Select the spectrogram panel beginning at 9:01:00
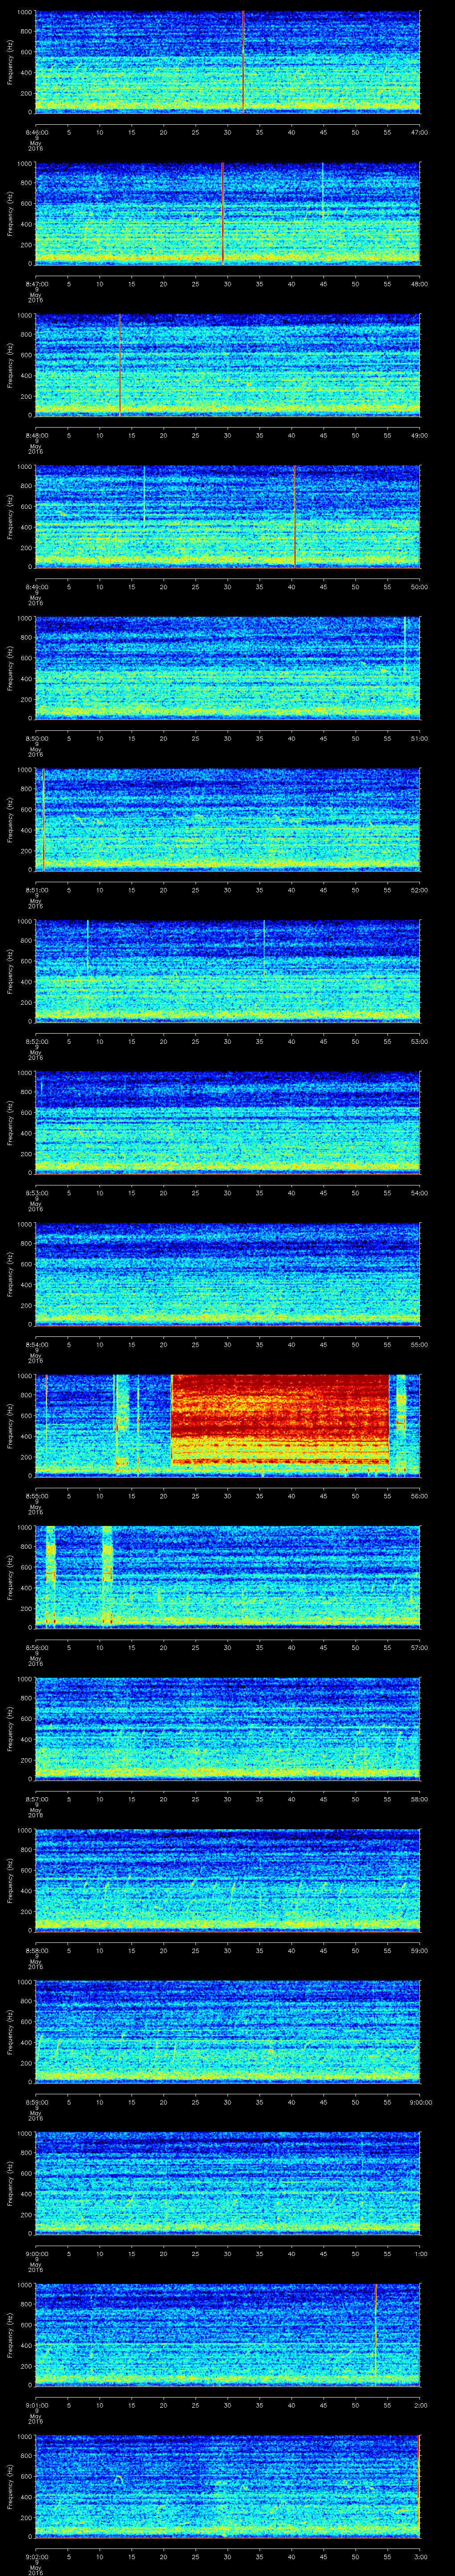Image resolution: width=455 pixels, height=2576 pixels. point(228,2334)
